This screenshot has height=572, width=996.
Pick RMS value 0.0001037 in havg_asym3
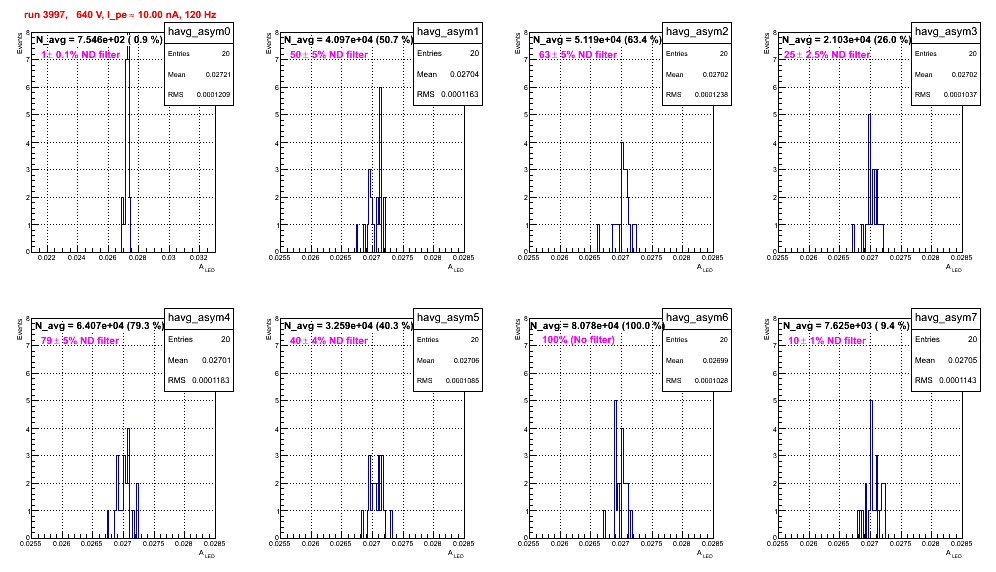pyautogui.click(x=960, y=95)
